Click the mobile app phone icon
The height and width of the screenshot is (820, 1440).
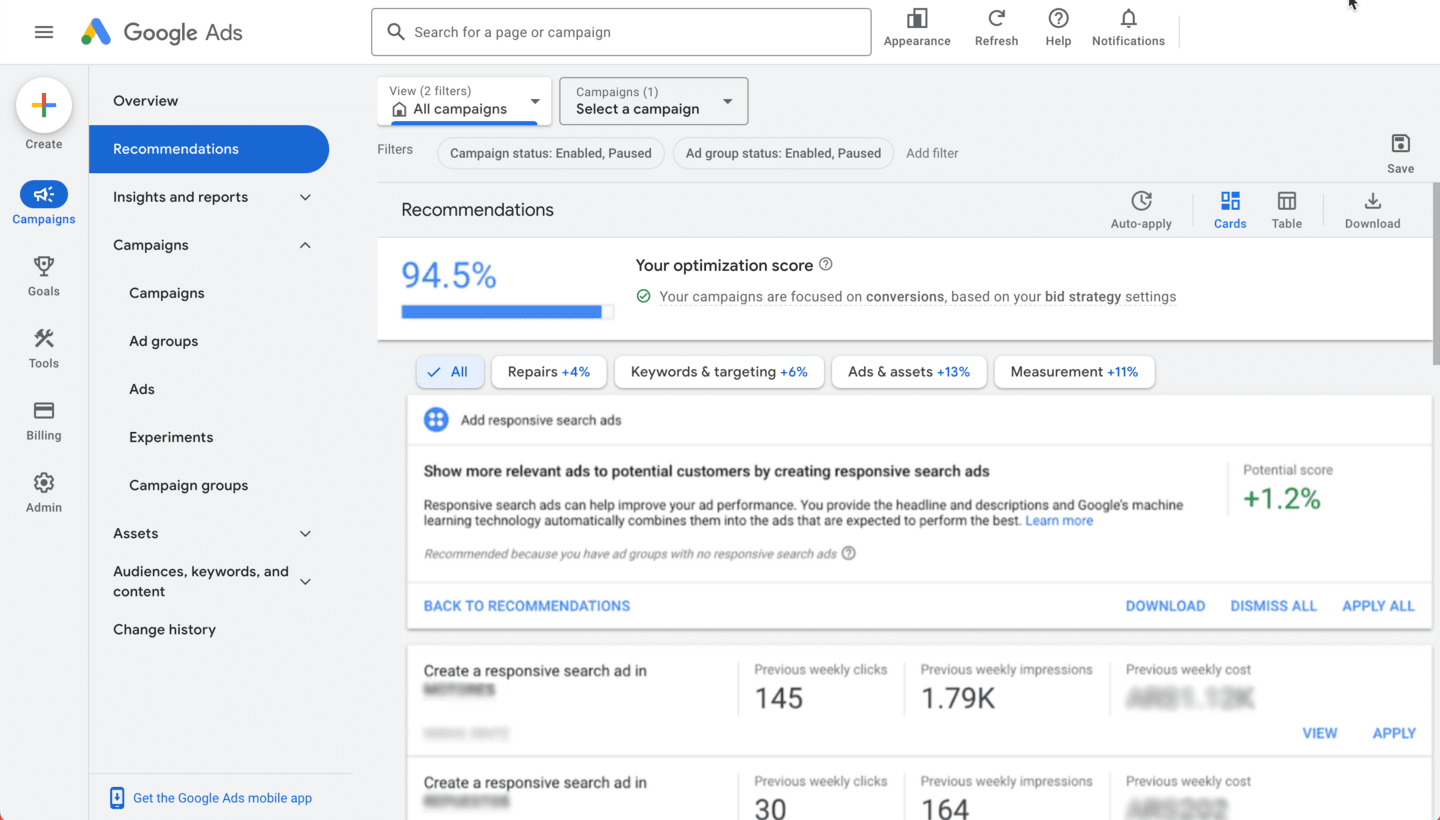point(117,798)
